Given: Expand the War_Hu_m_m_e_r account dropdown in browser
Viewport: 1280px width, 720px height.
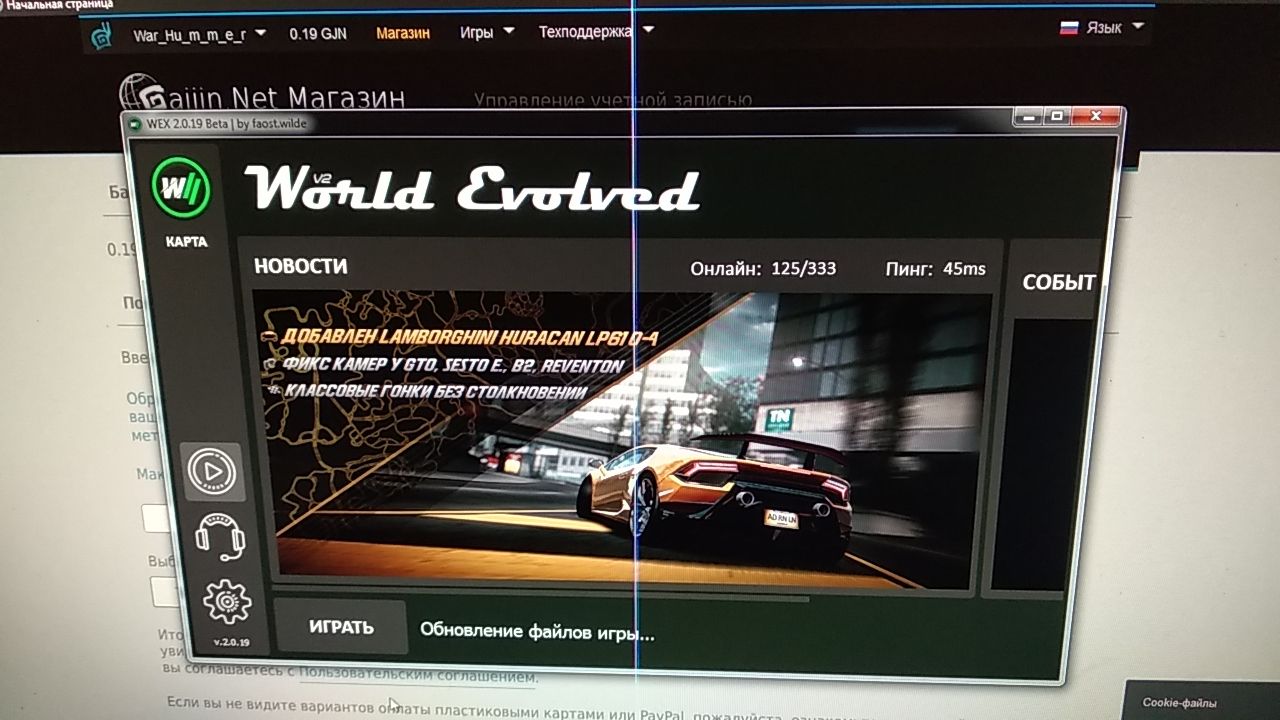Looking at the screenshot, I should pos(199,34).
